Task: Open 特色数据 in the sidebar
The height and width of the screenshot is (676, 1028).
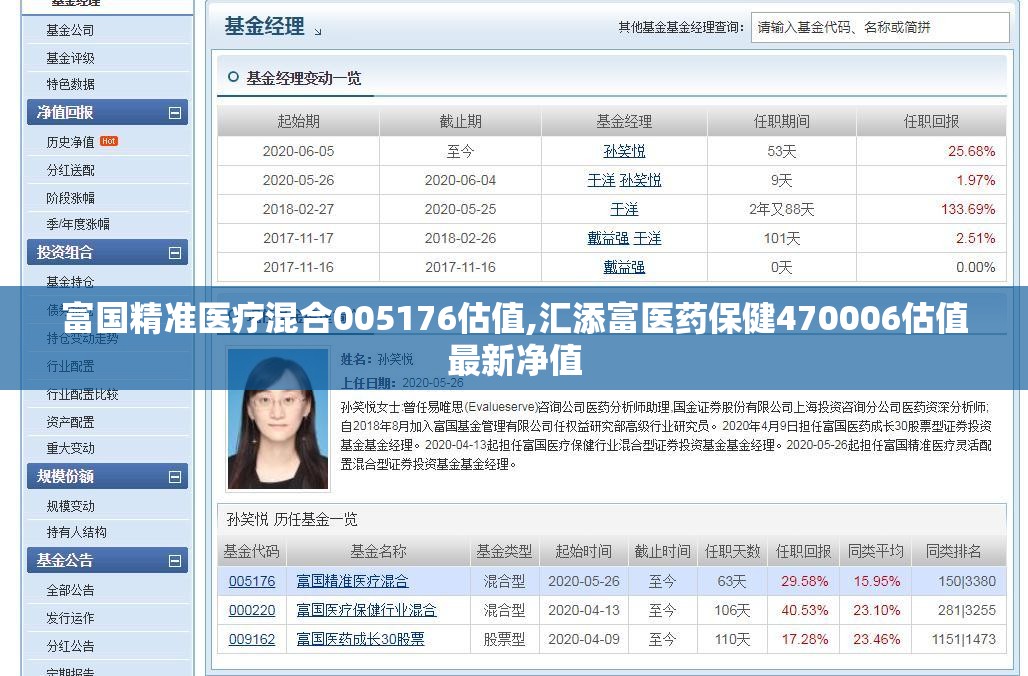Action: (x=70, y=85)
